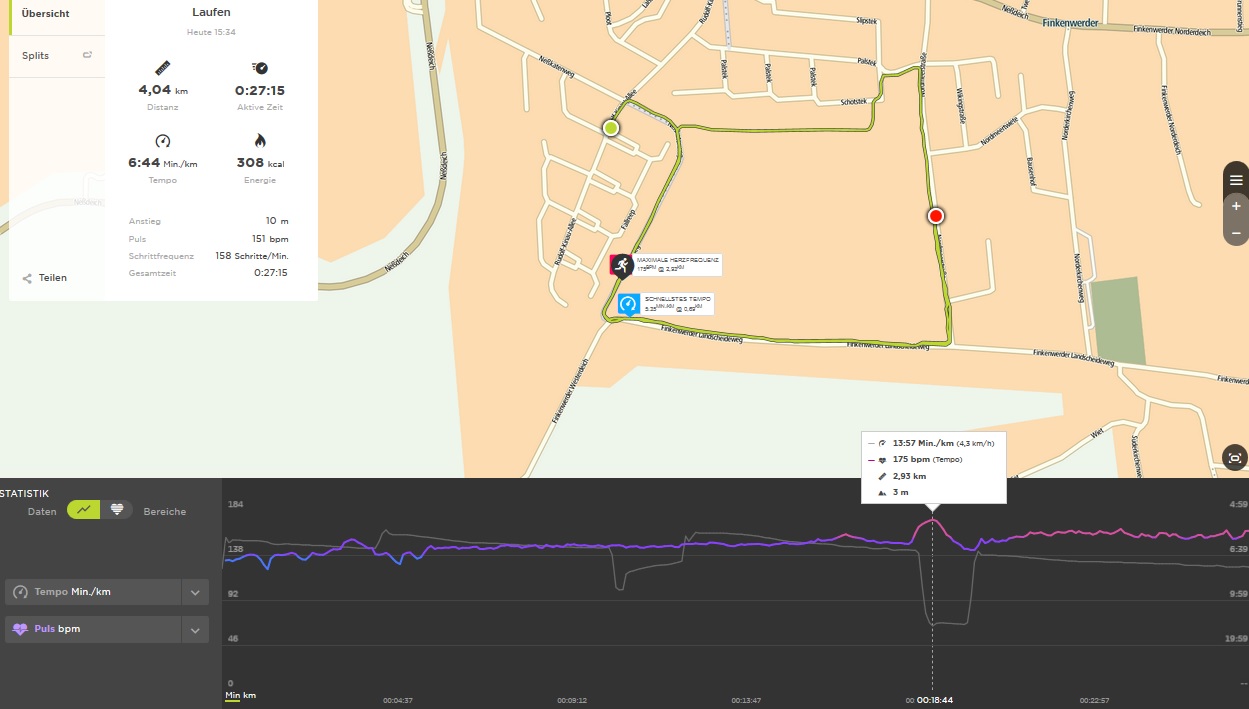The height and width of the screenshot is (709, 1249).
Task: Open the Übersicht tab
Action: pyautogui.click(x=46, y=17)
